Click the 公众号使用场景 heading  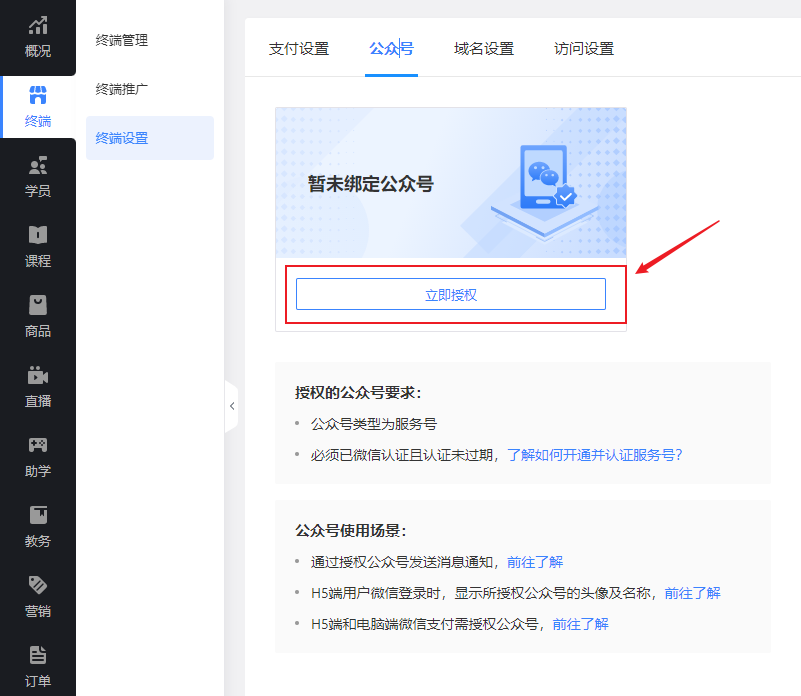(x=350, y=531)
